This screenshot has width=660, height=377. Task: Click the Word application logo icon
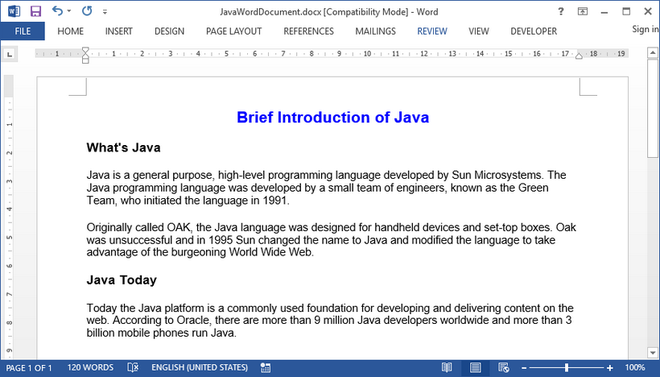pos(14,11)
